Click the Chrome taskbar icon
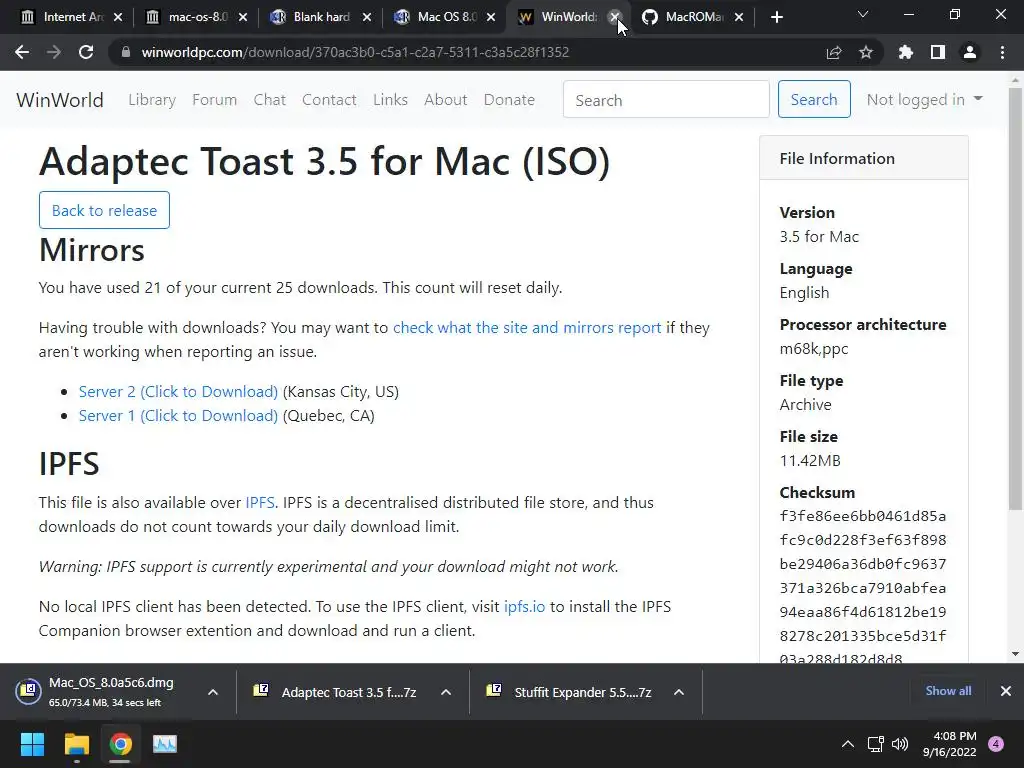Image resolution: width=1024 pixels, height=768 pixels. [x=120, y=744]
